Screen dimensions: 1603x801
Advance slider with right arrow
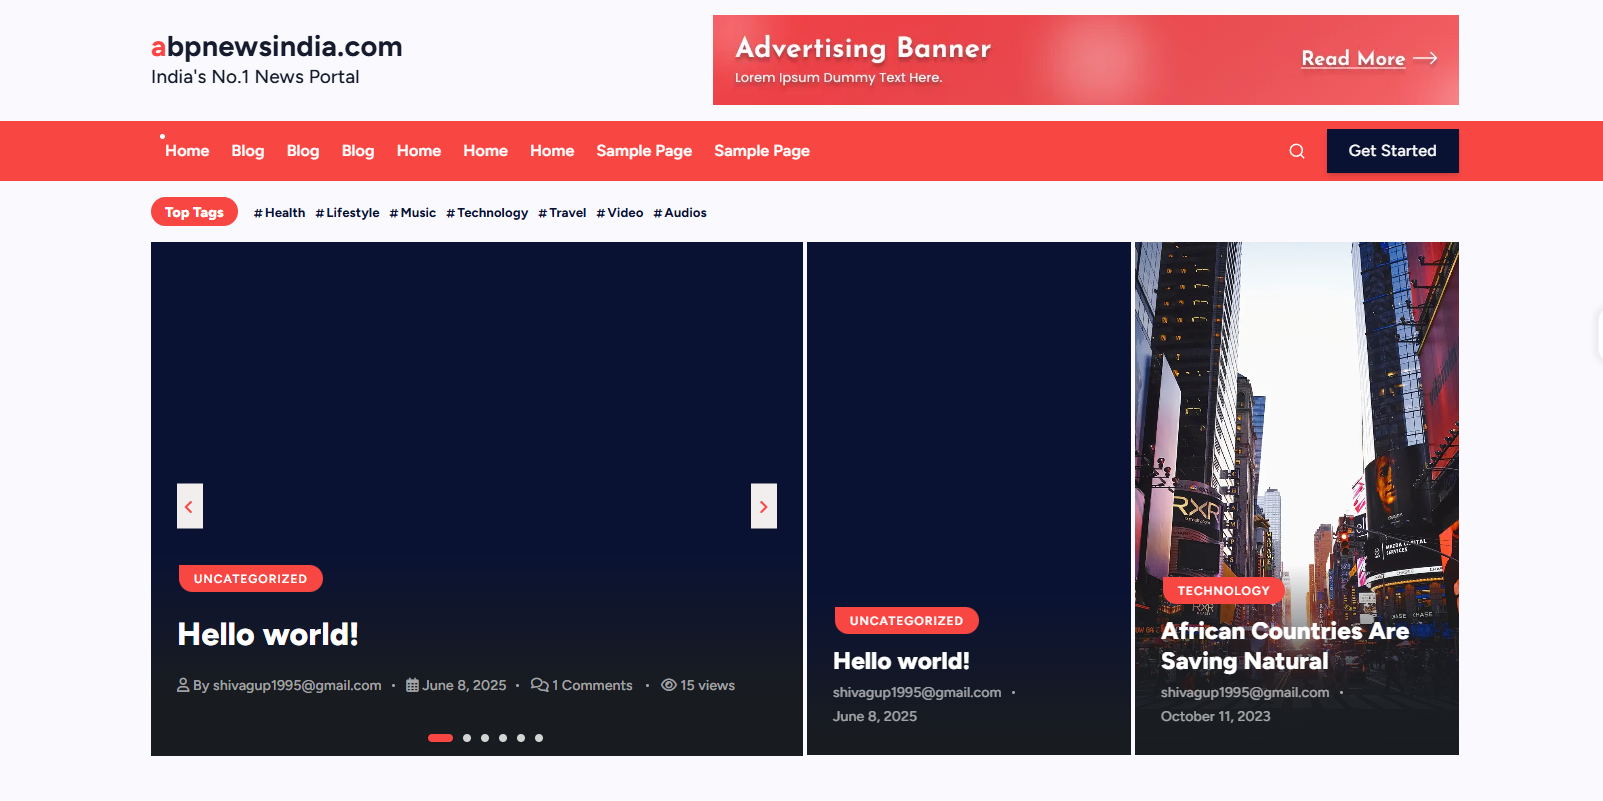coord(764,506)
